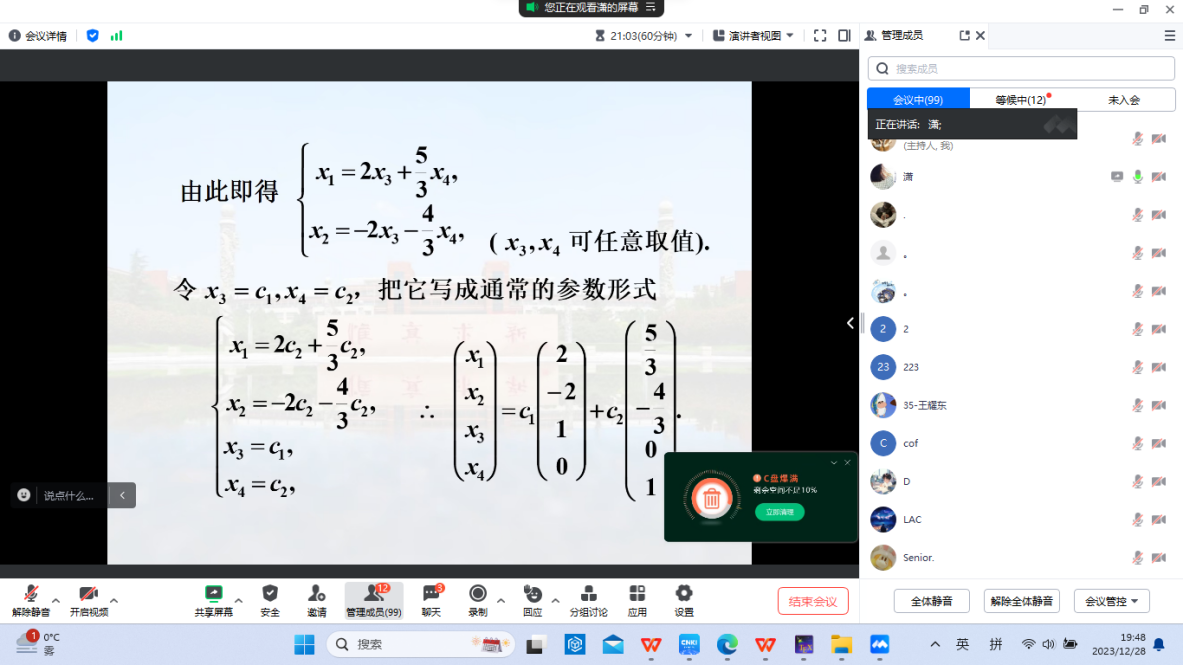The width and height of the screenshot is (1183, 665).
Task: Start recording with the 录制 icon
Action: coord(478,594)
